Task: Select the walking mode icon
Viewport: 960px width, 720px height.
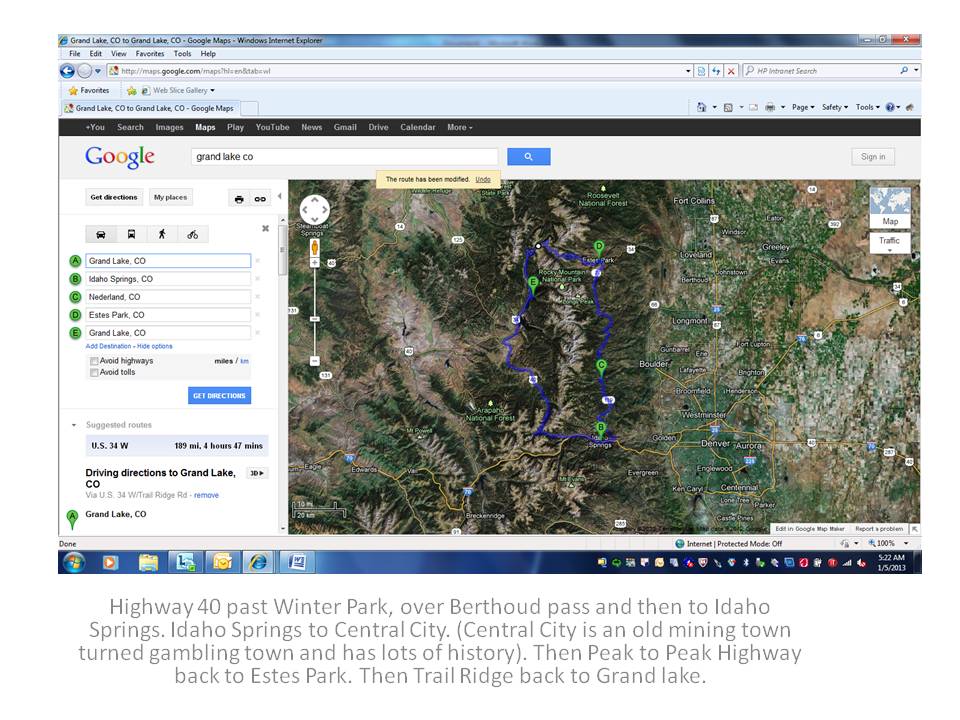Action: [162, 234]
